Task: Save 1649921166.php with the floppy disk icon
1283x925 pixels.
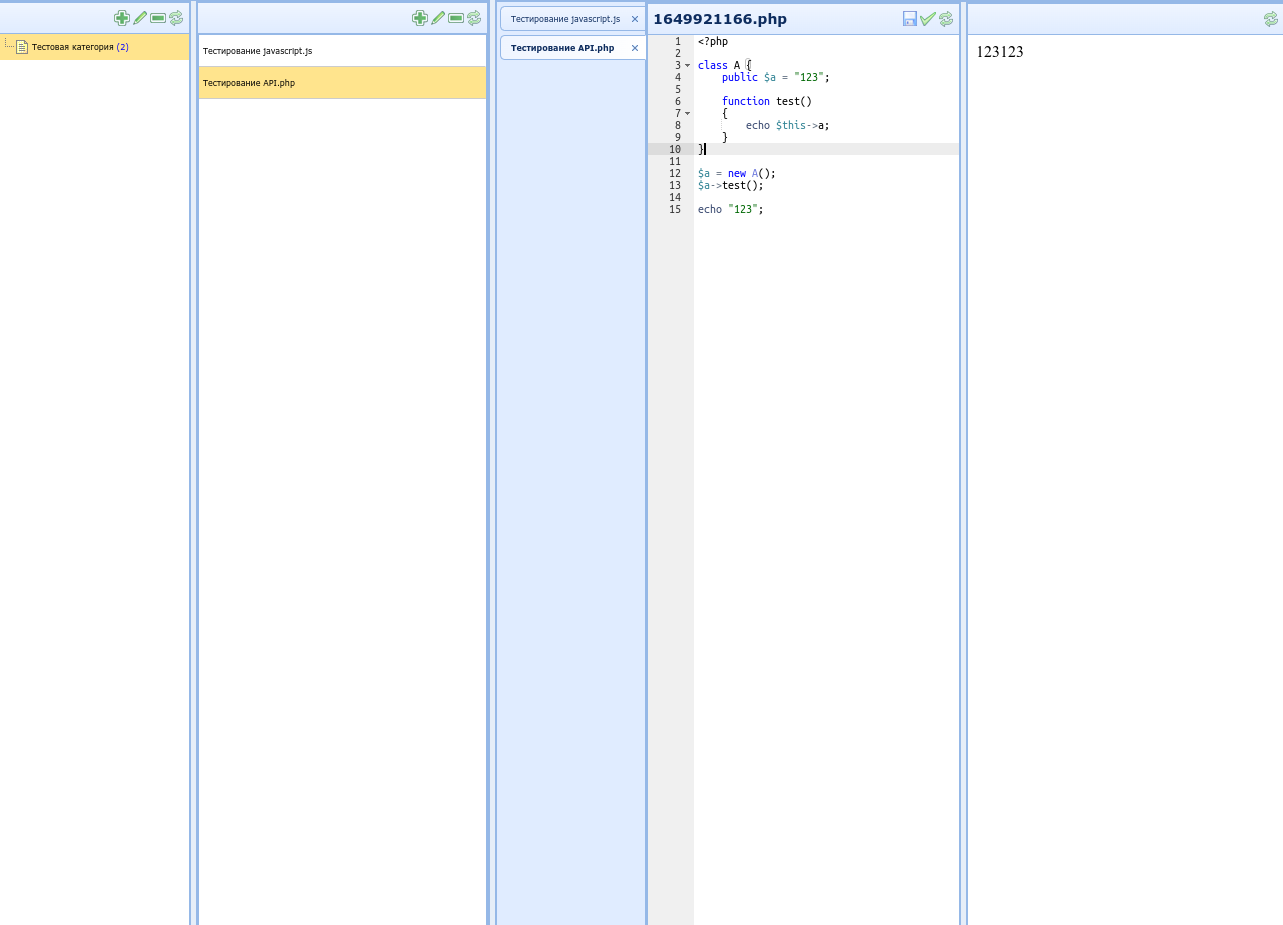Action: point(910,18)
